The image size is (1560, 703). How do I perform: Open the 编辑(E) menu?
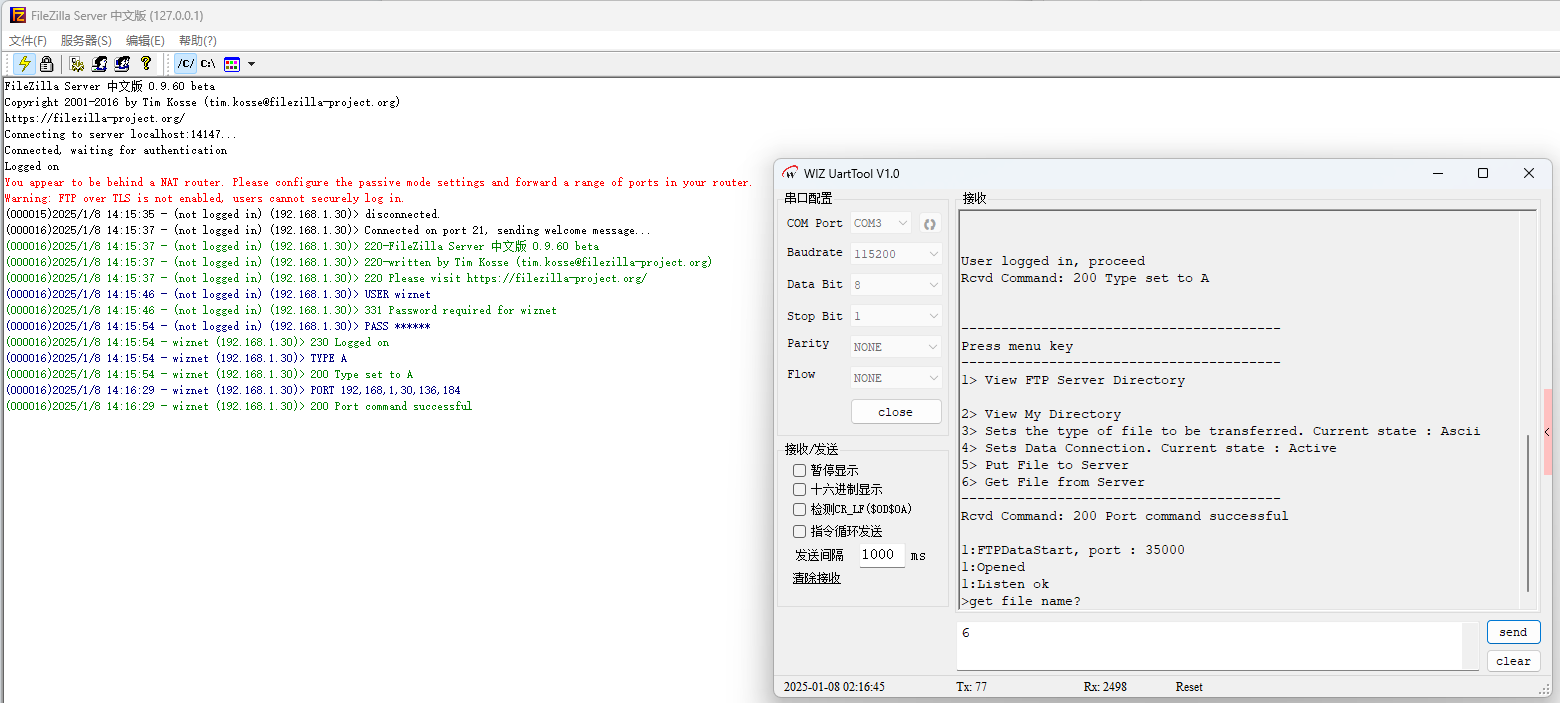pos(145,41)
